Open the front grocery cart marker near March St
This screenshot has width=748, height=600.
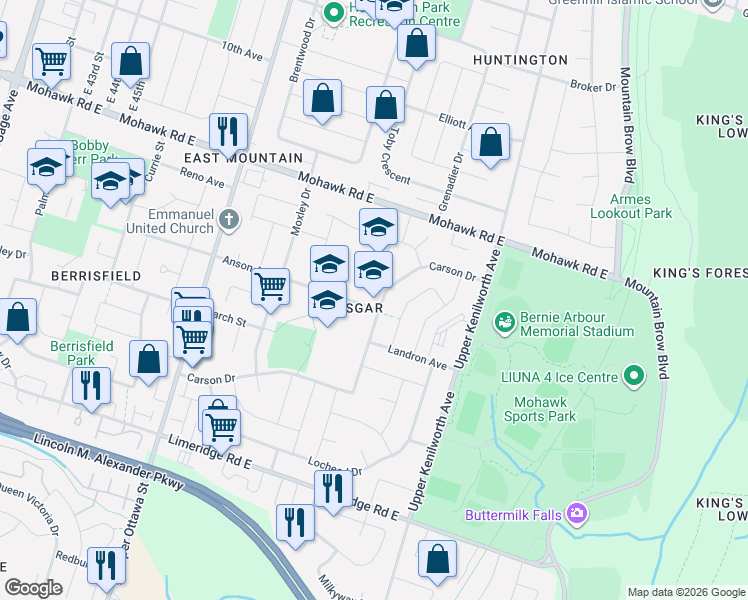192,342
